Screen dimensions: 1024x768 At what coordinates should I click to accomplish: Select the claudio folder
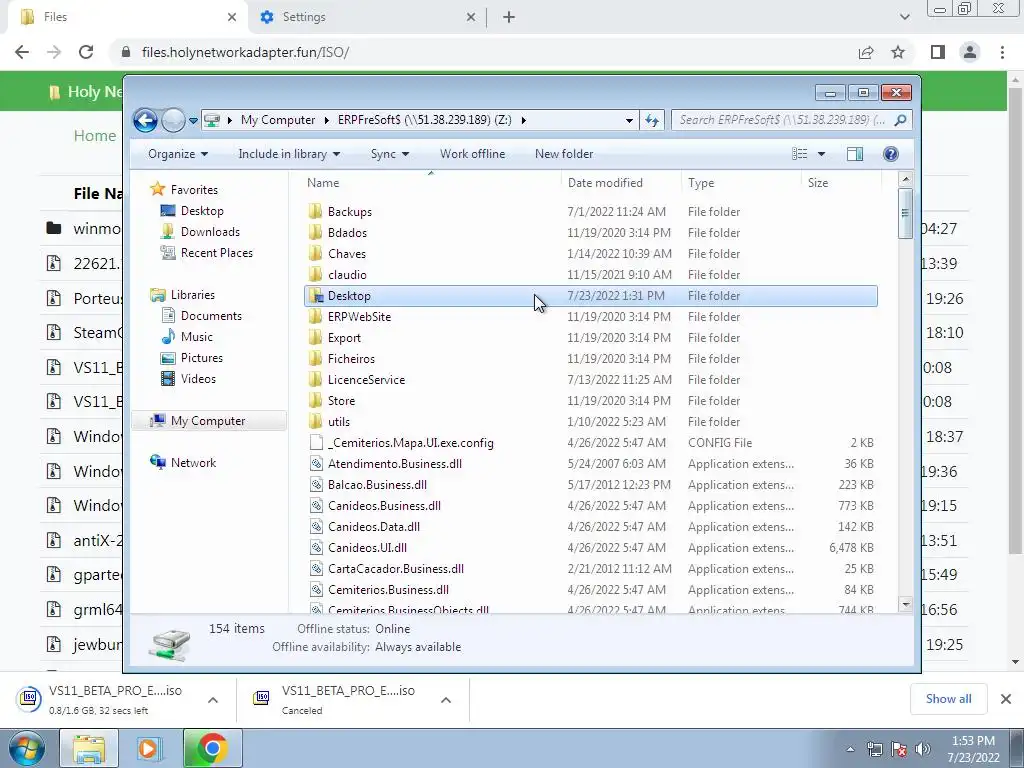coord(590,275)
